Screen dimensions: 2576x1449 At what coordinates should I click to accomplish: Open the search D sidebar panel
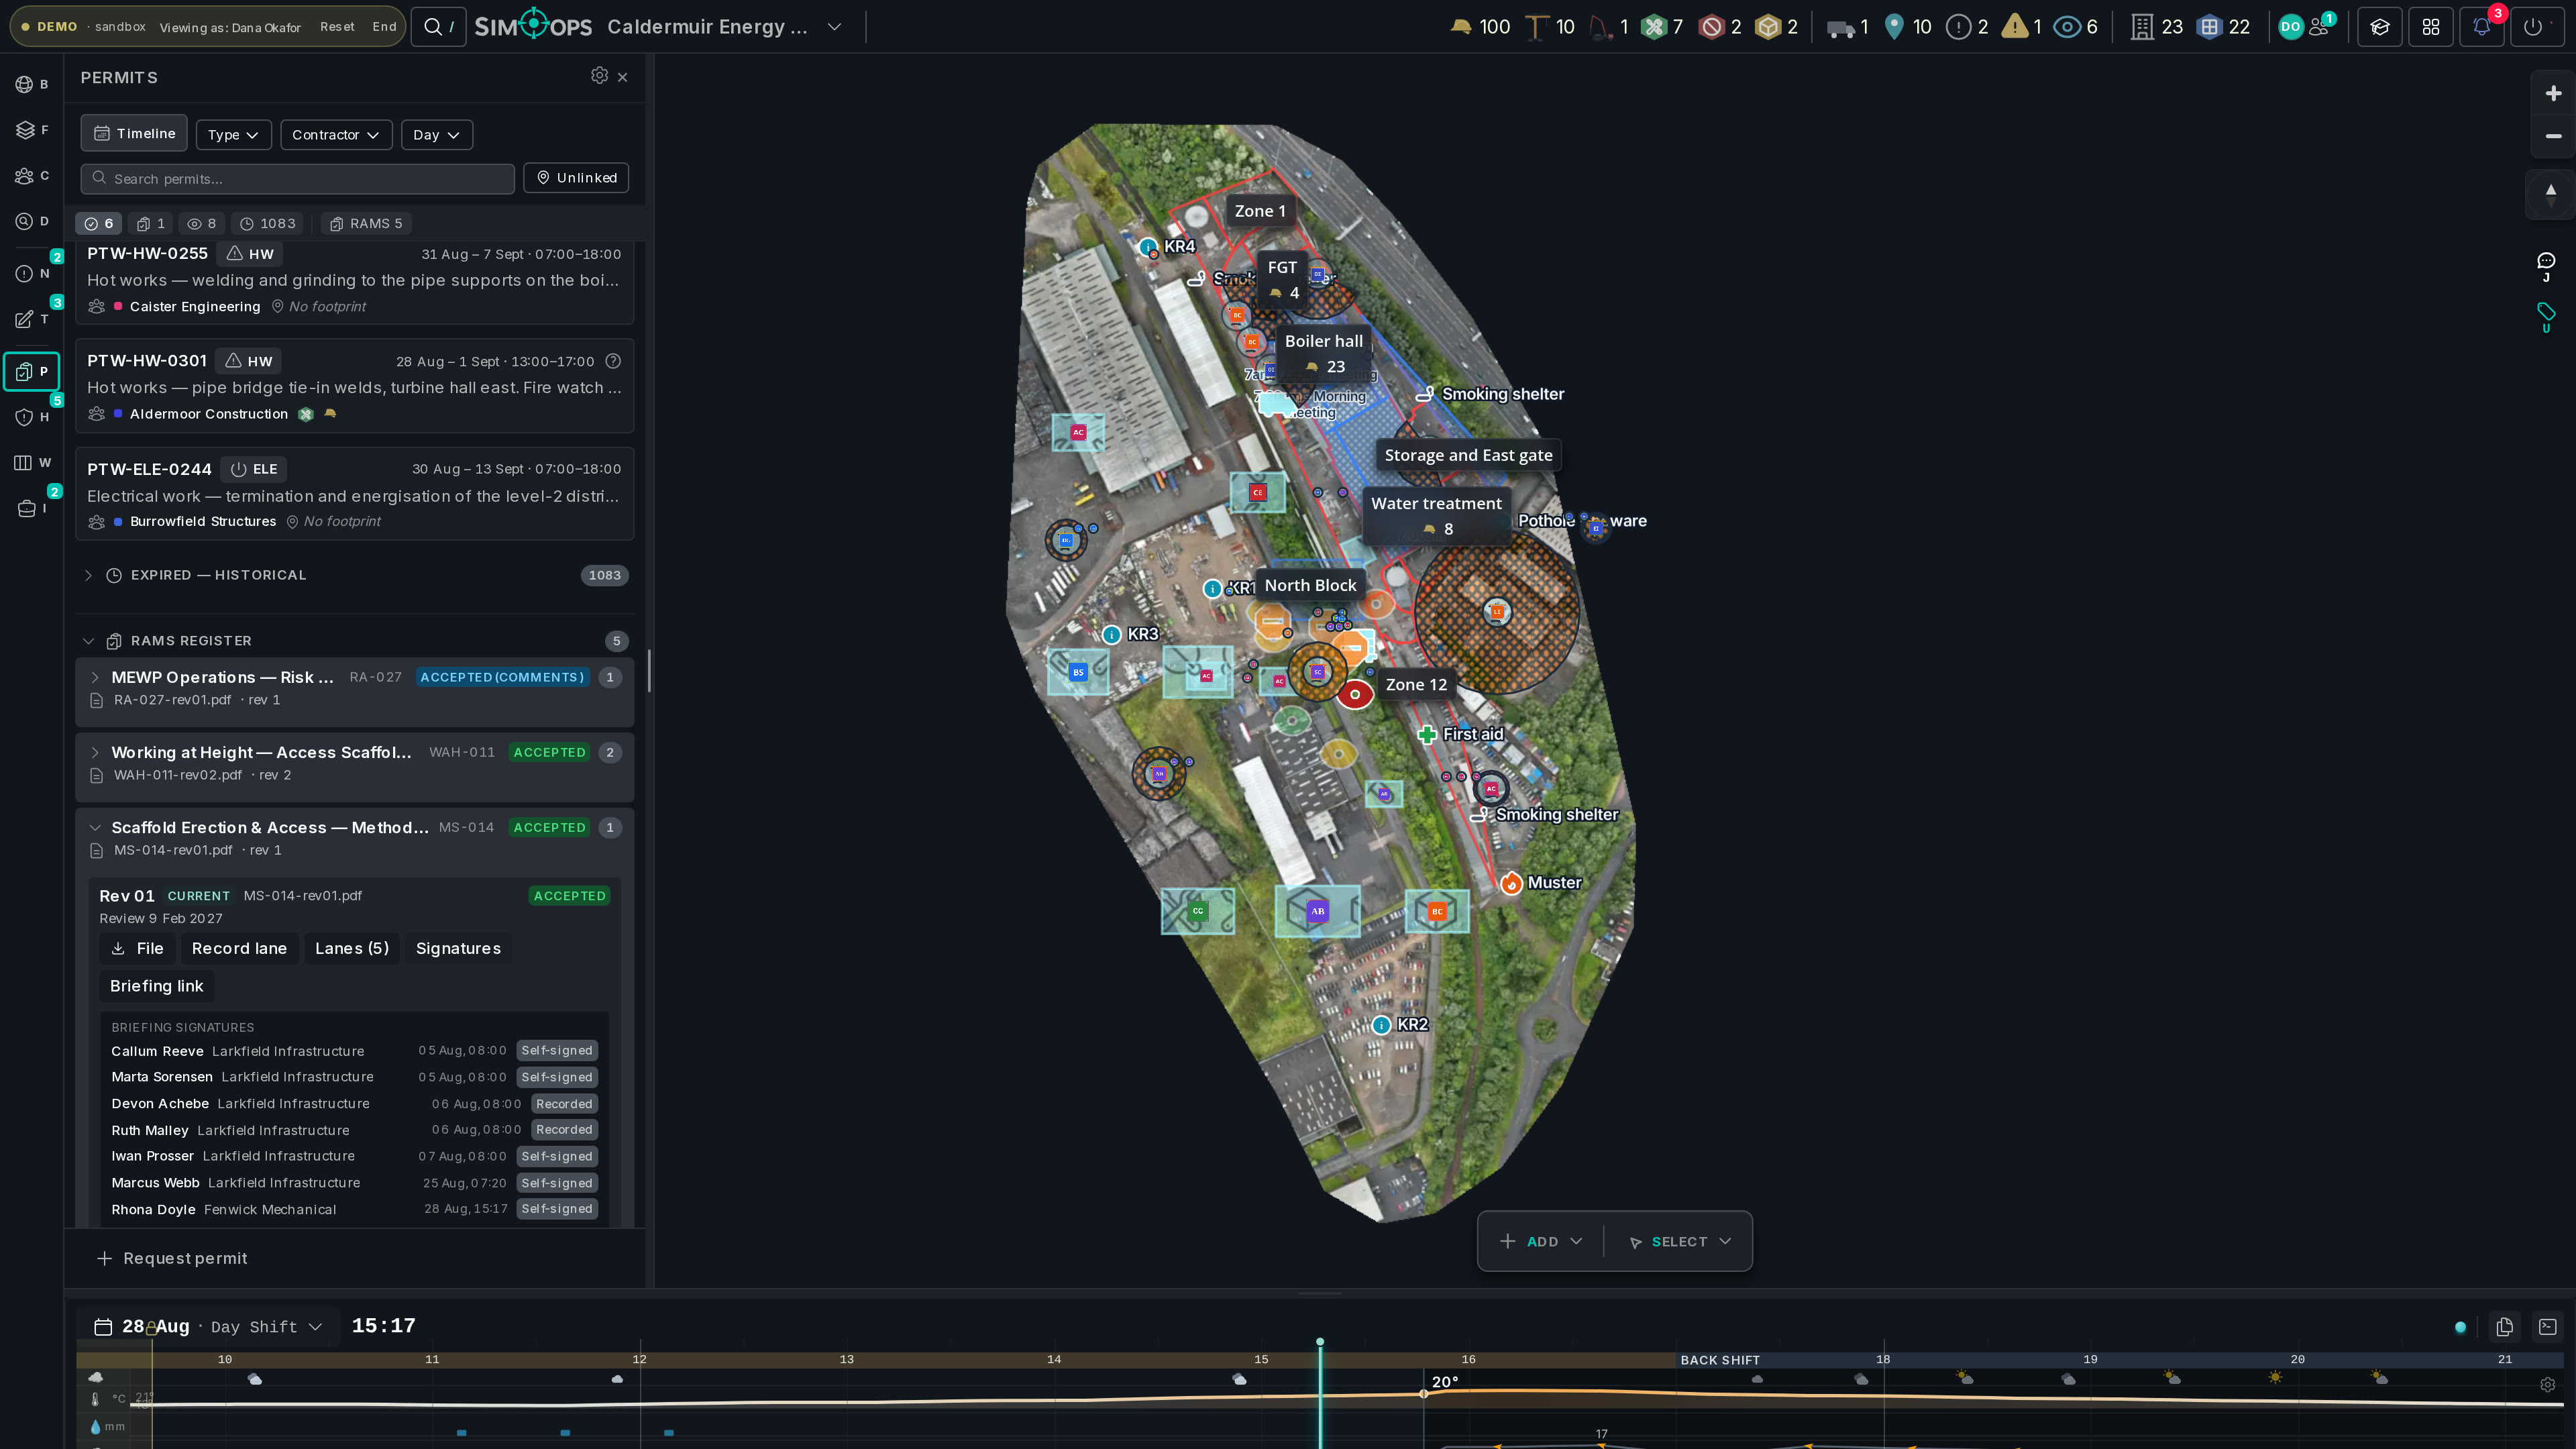click(x=32, y=221)
